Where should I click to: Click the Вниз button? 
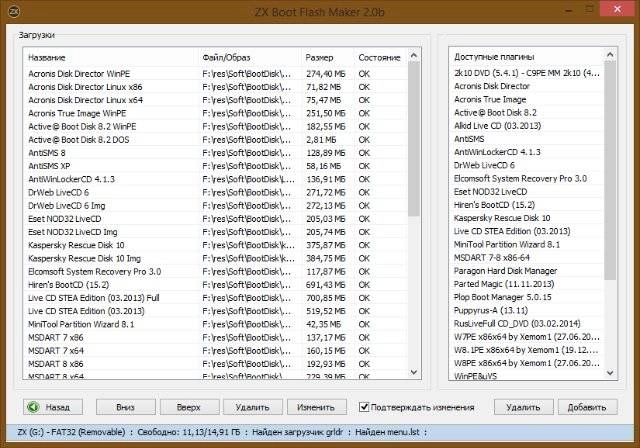(125, 407)
